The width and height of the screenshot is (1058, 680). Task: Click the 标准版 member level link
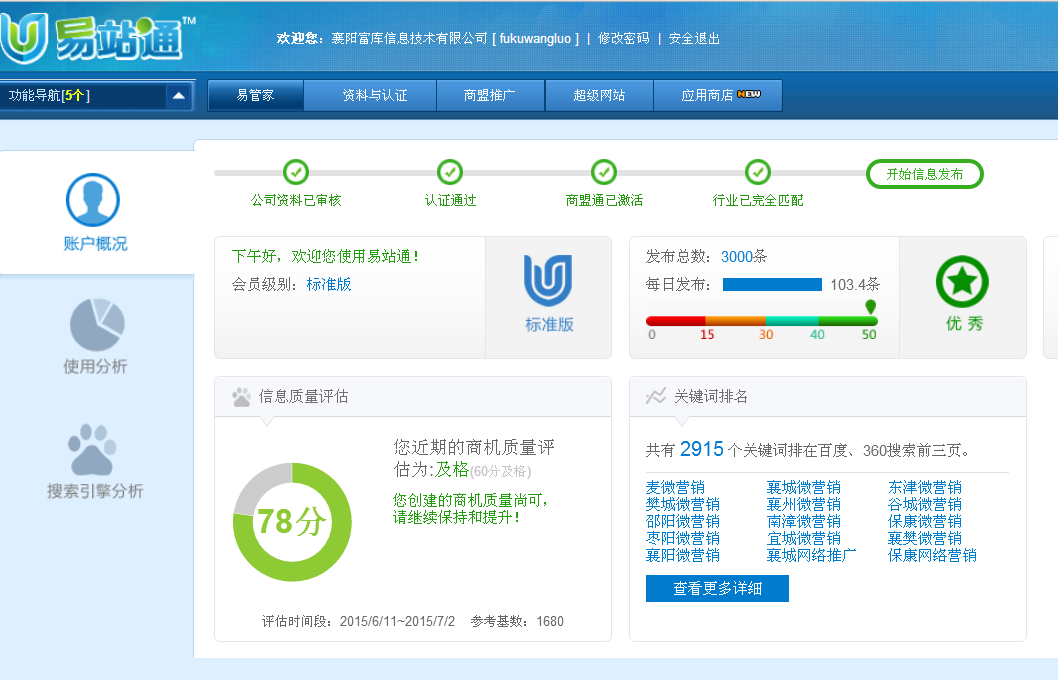click(x=329, y=284)
